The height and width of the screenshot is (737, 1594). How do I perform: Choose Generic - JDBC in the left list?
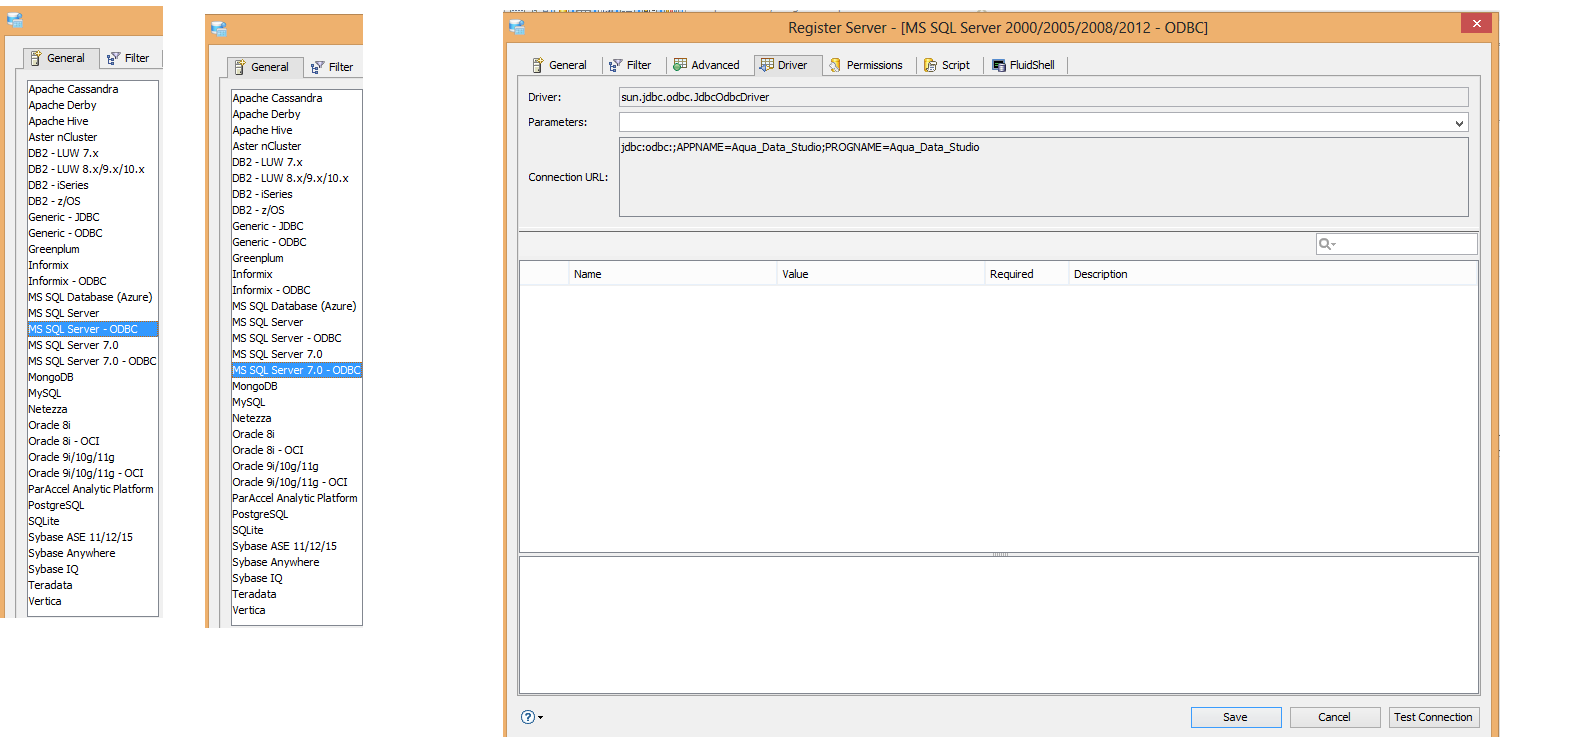coord(92,217)
